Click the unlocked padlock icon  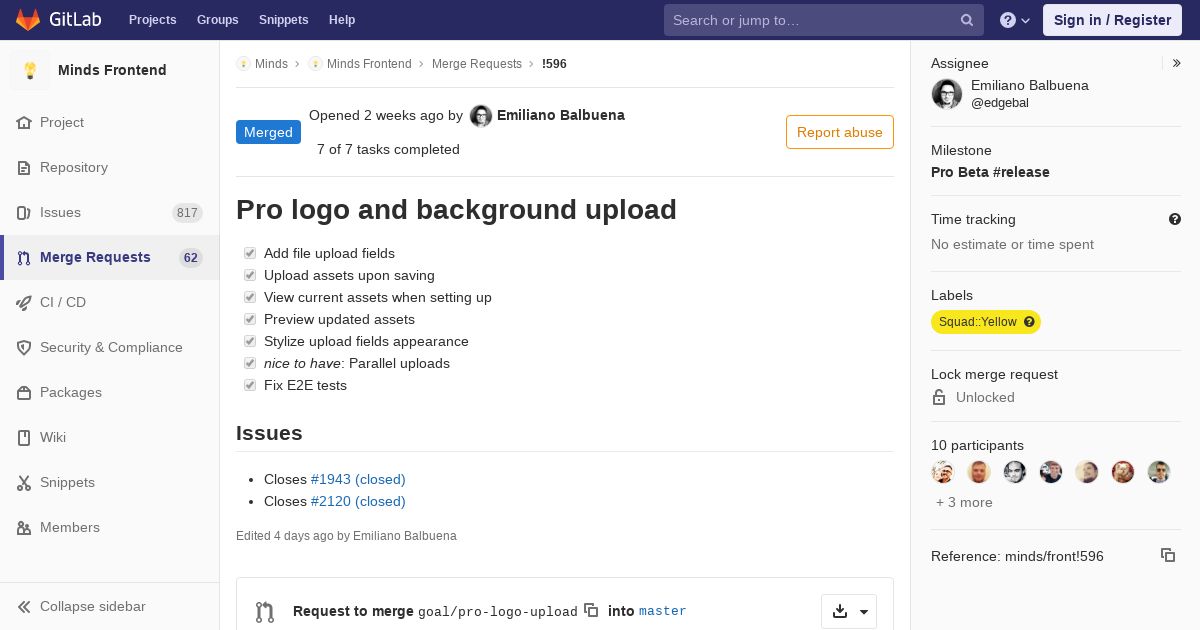pos(939,397)
